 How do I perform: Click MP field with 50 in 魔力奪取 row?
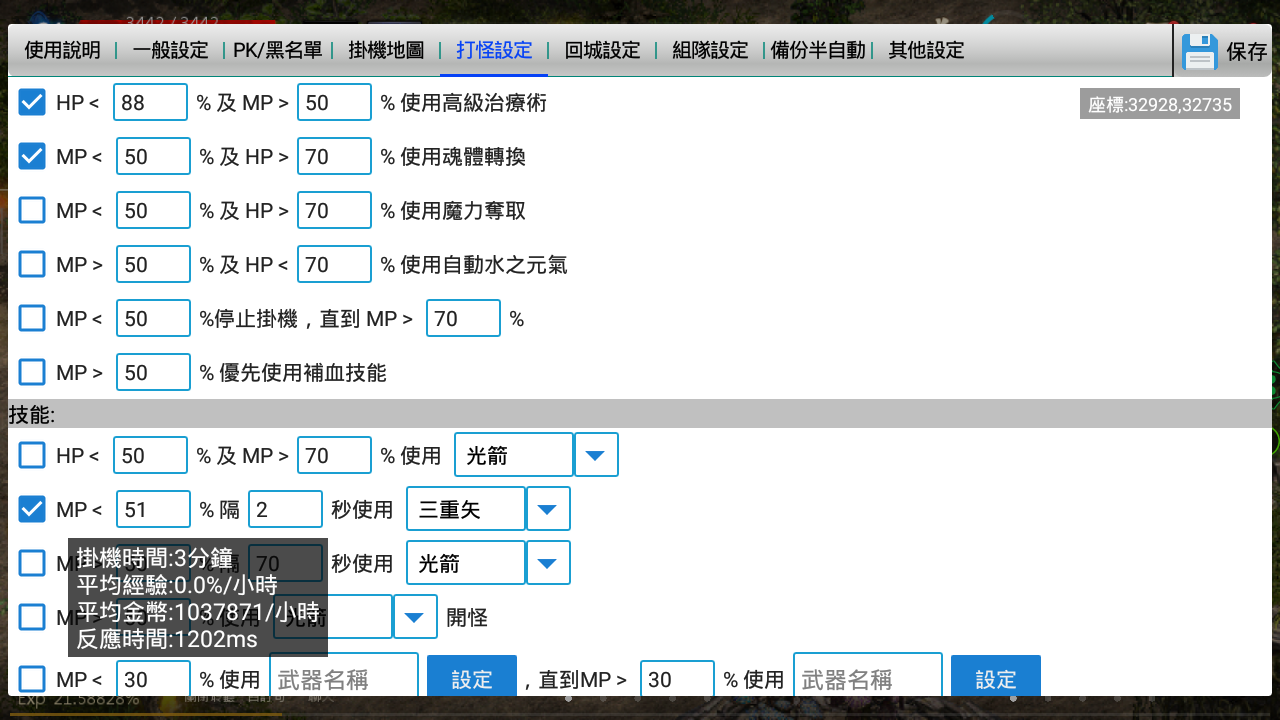153,210
